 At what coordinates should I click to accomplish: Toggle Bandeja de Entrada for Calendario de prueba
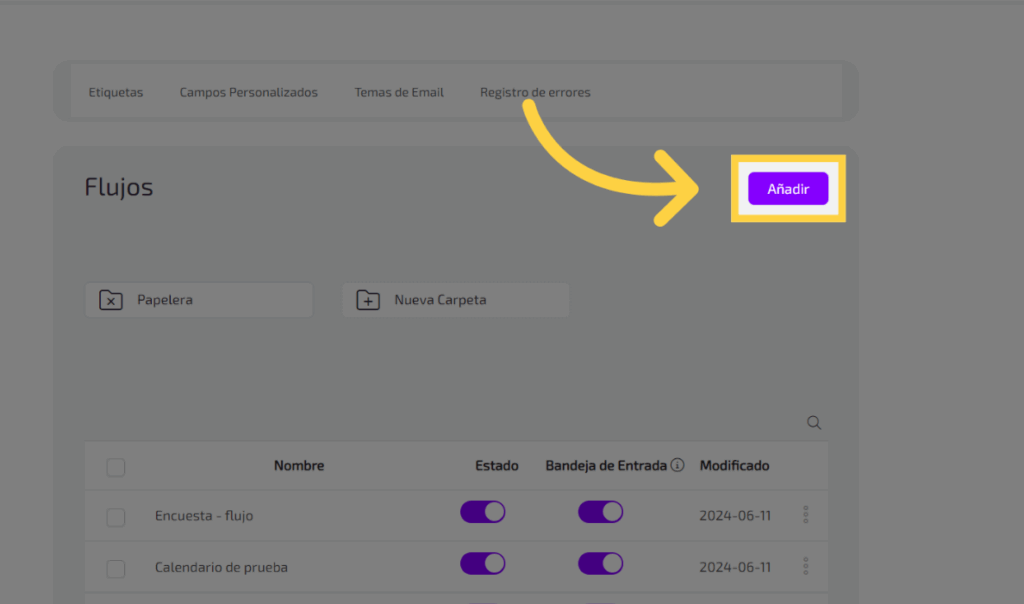pos(600,564)
